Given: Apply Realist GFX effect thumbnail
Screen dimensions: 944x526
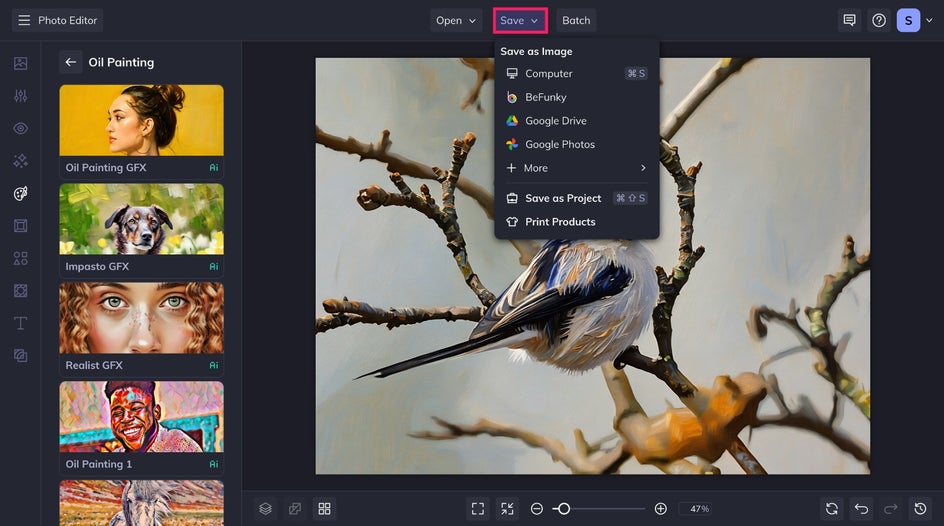Looking at the screenshot, I should (x=141, y=318).
